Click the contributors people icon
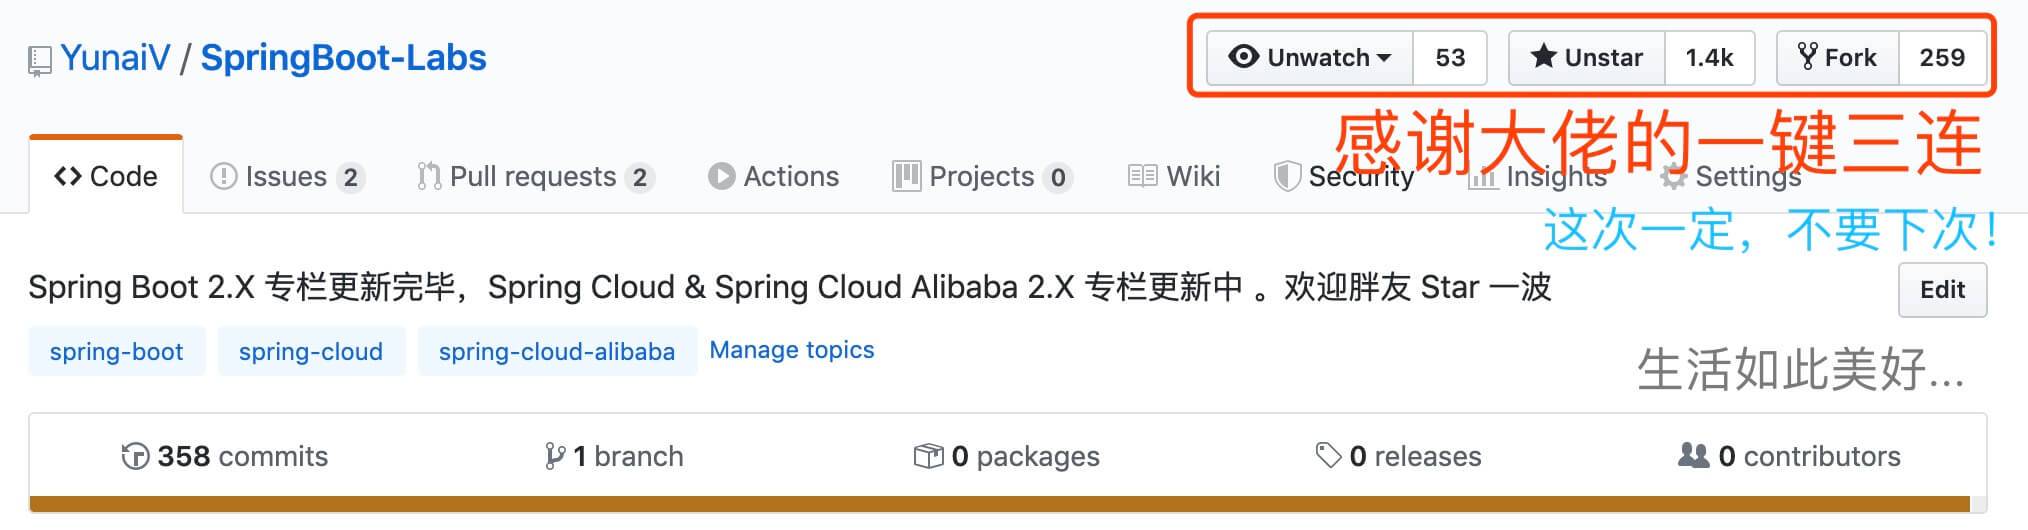This screenshot has width=2028, height=530. [1693, 456]
